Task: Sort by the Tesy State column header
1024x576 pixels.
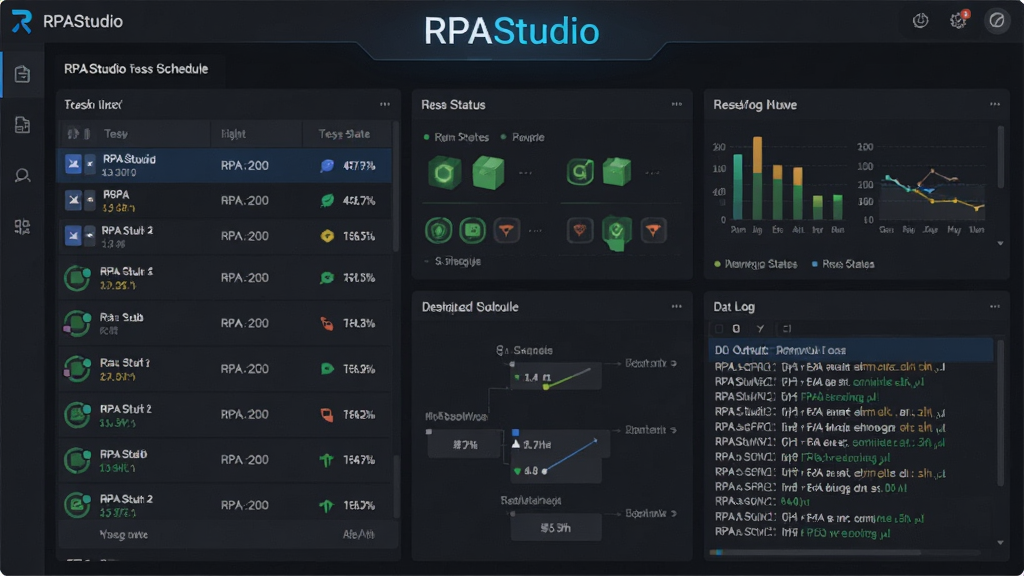Action: click(344, 134)
